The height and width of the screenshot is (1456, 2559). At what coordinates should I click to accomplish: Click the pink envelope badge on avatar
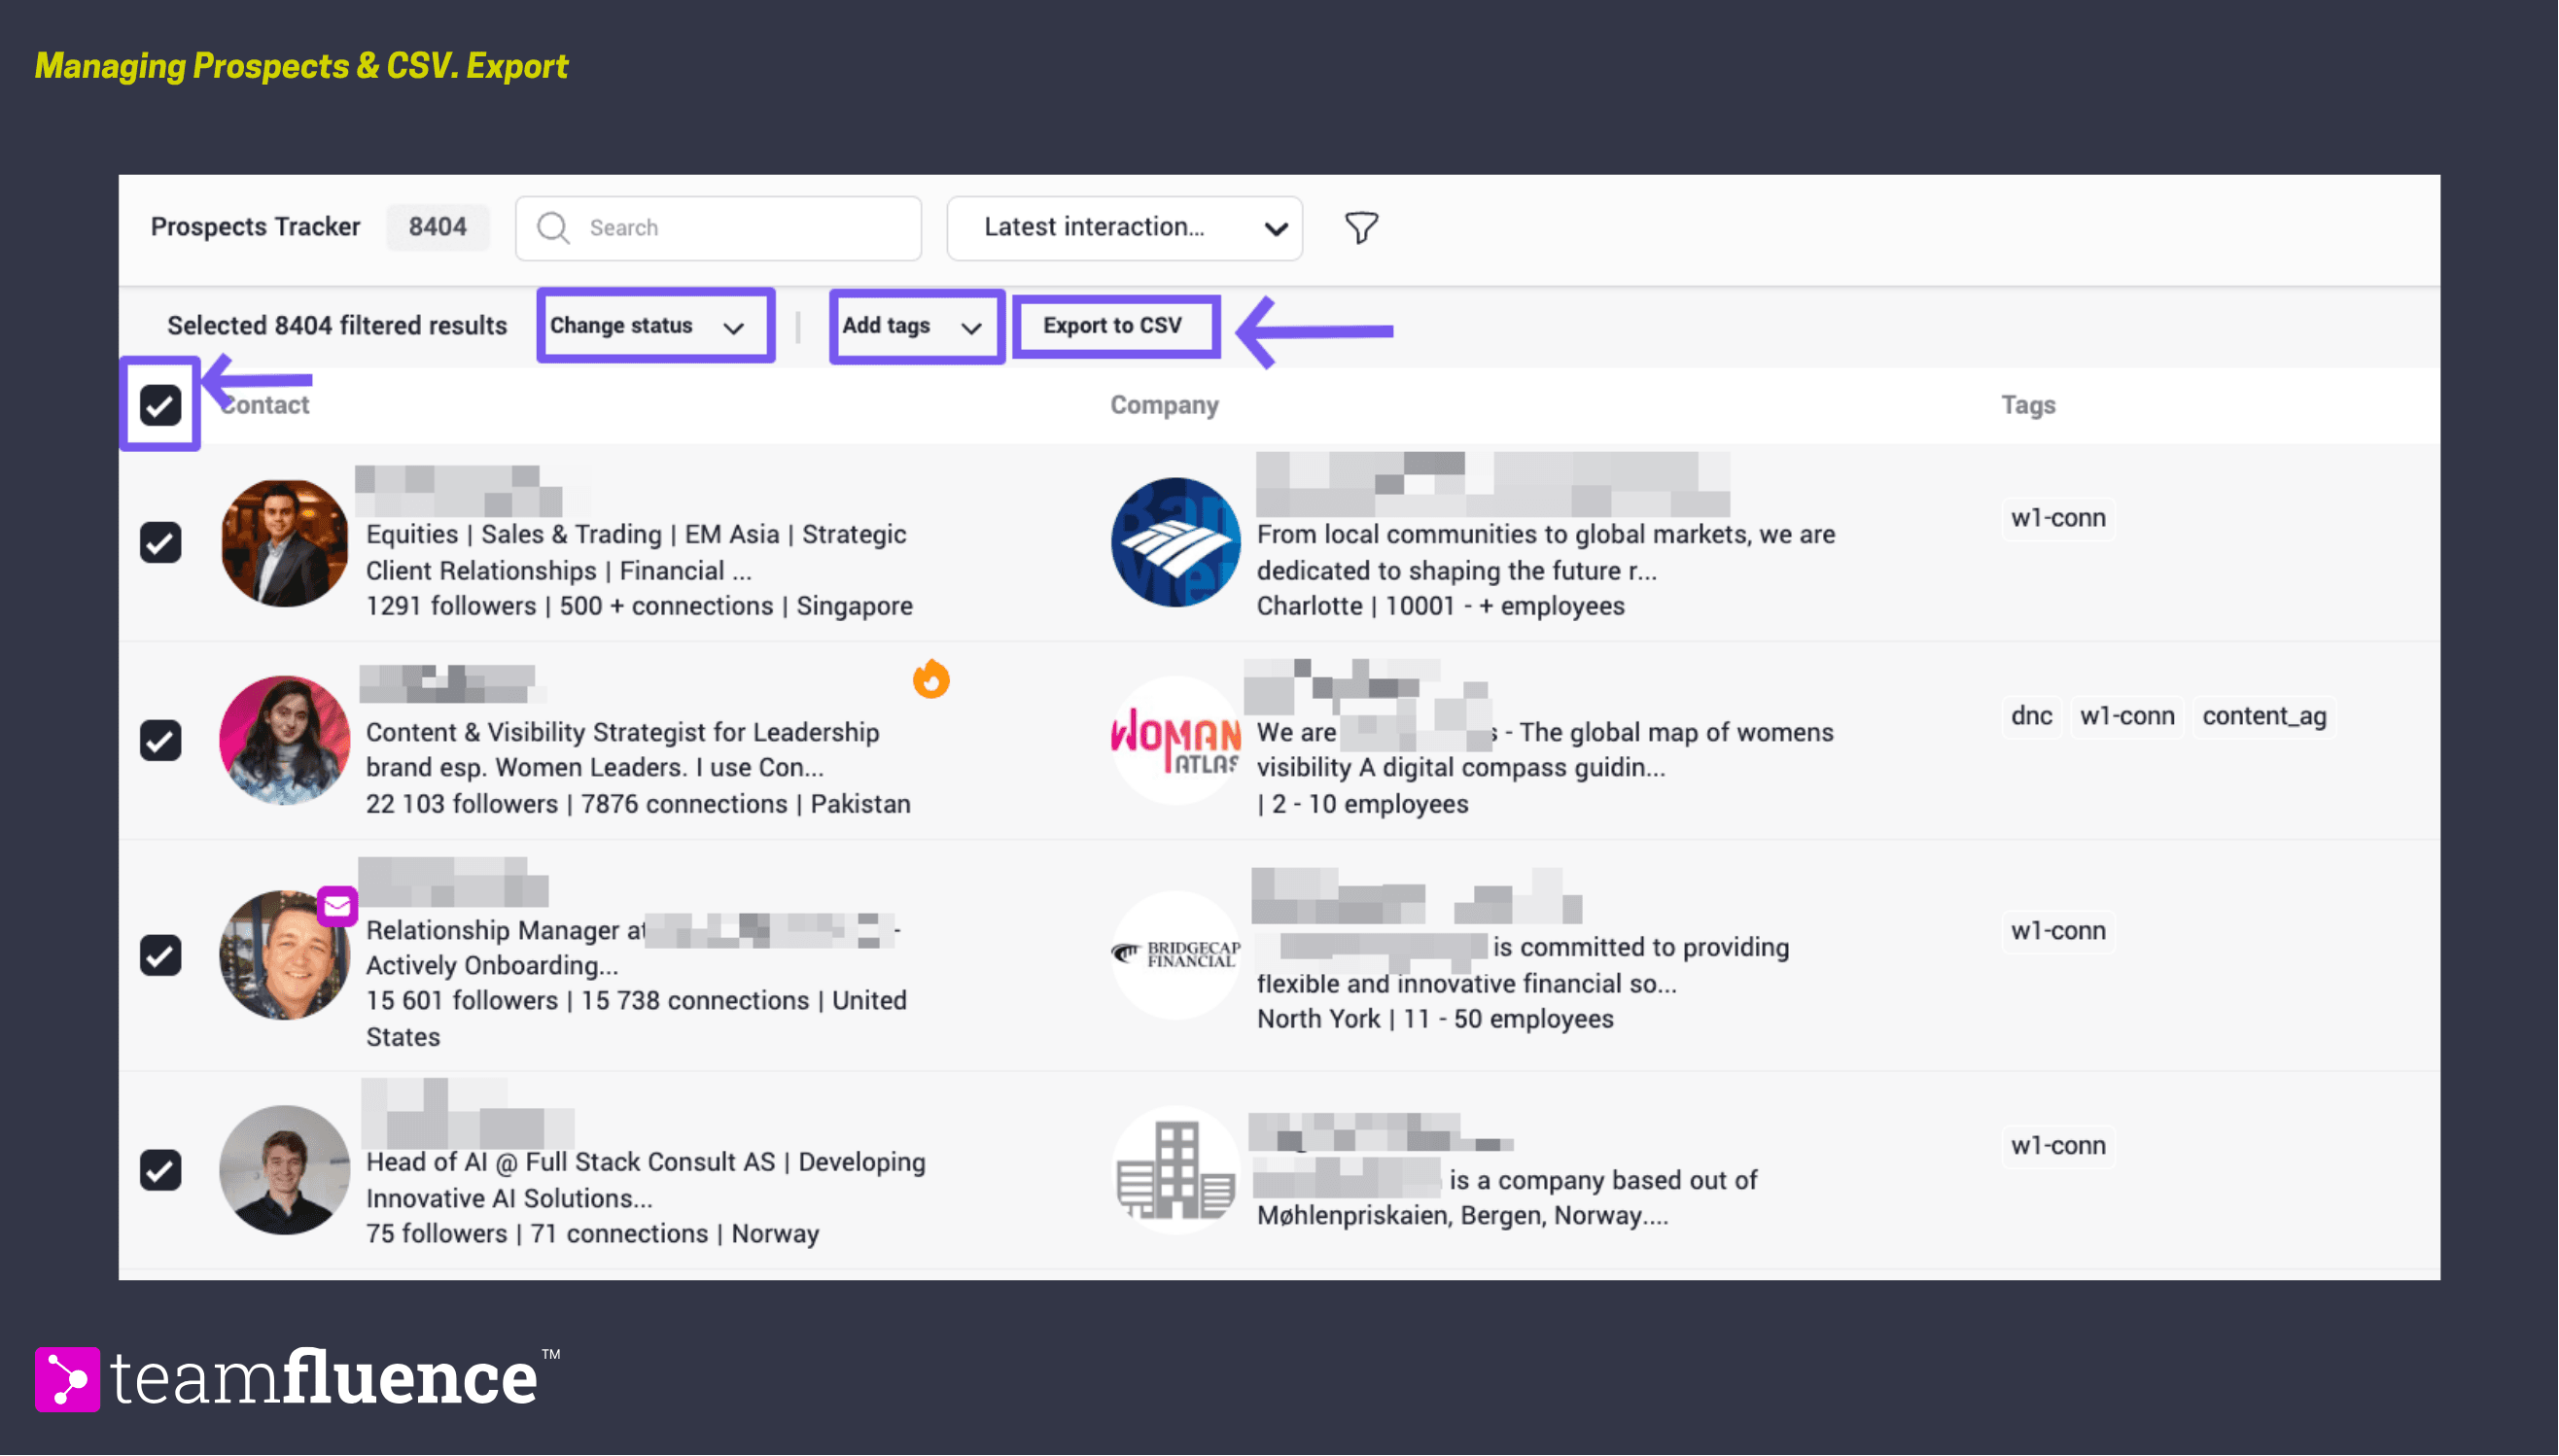[337, 906]
